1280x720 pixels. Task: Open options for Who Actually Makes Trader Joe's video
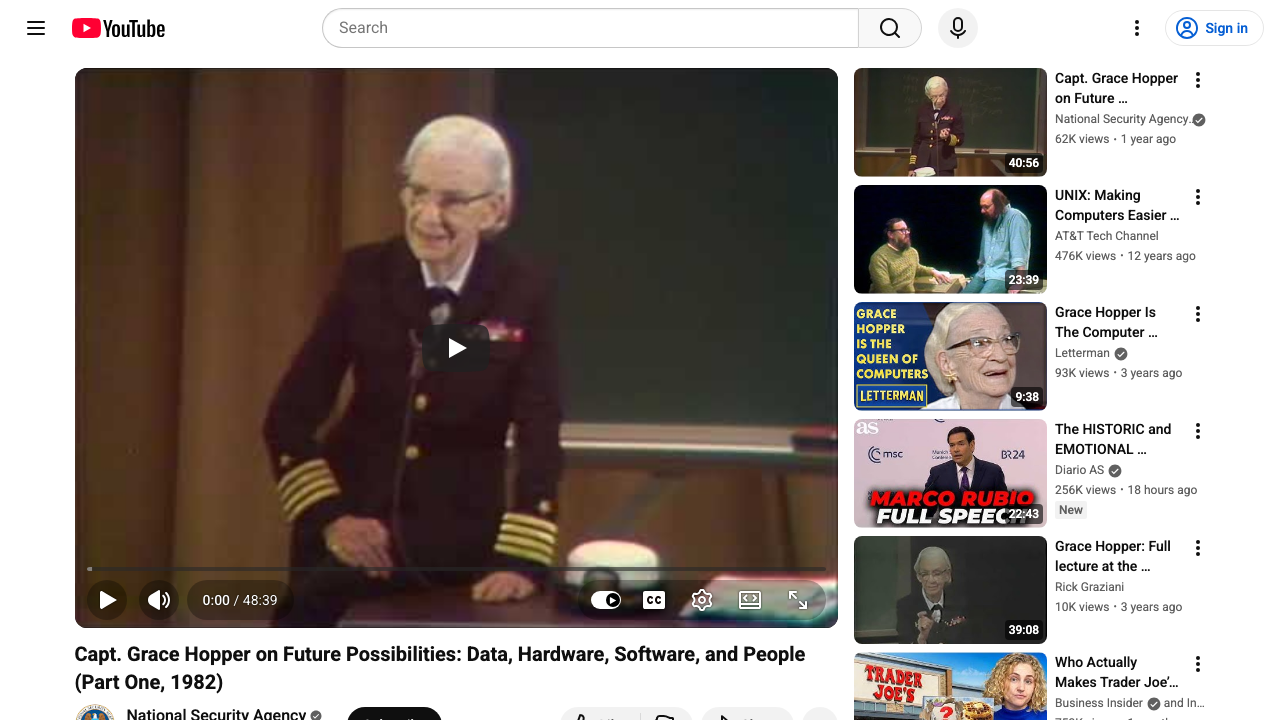pyautogui.click(x=1198, y=664)
